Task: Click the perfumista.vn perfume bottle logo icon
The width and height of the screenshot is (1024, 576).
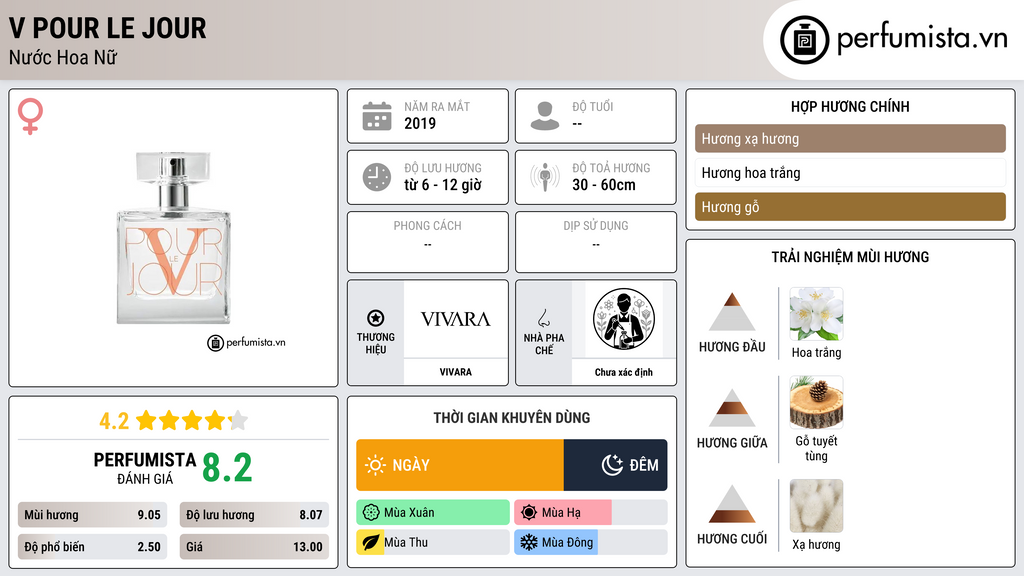Action: click(804, 40)
